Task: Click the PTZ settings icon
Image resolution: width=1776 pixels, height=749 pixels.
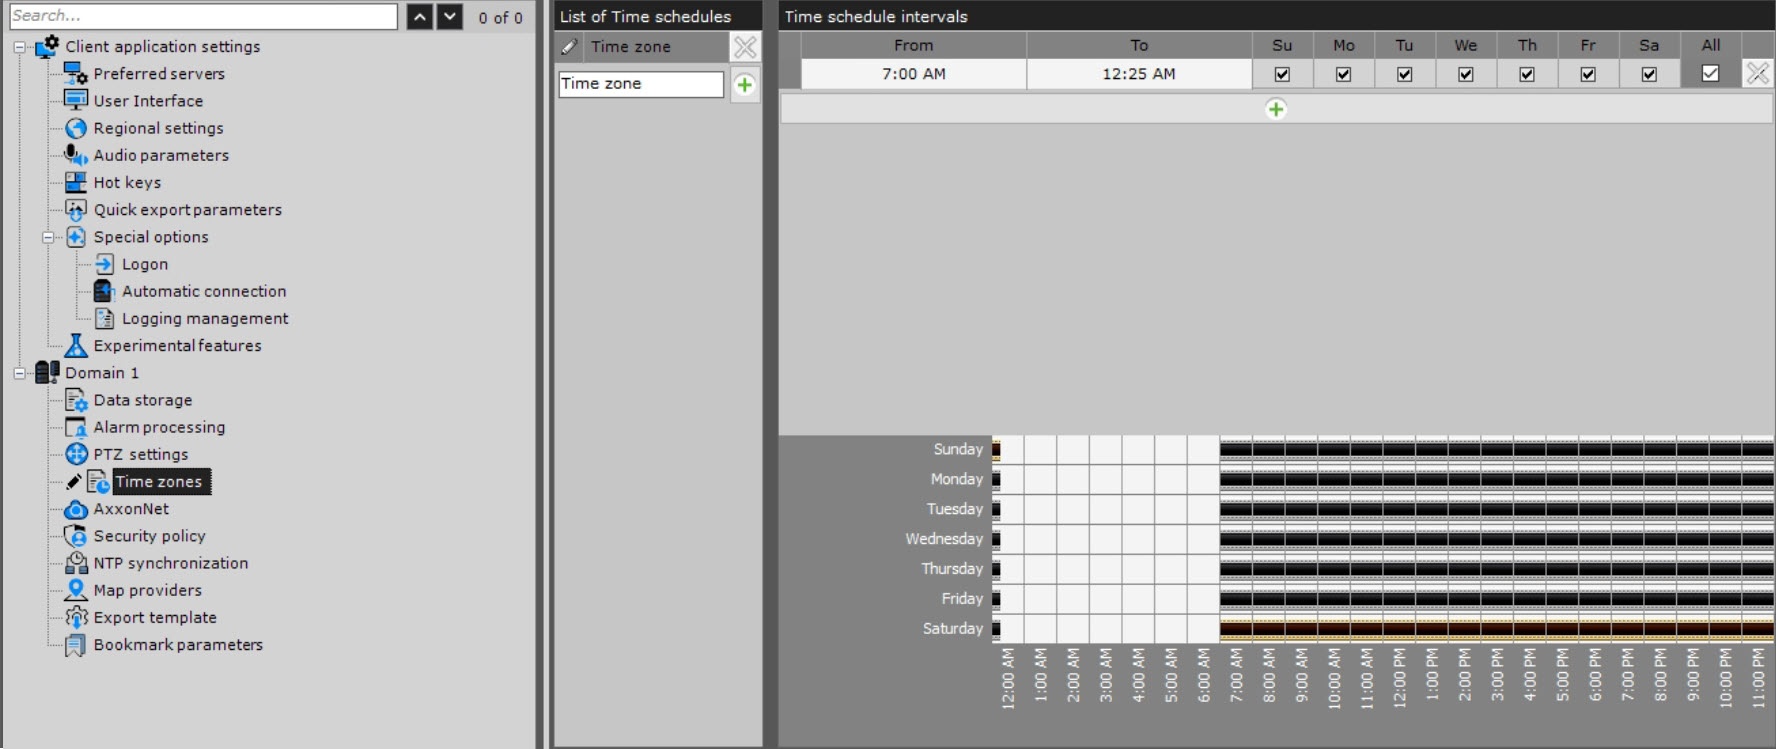Action: [x=76, y=454]
